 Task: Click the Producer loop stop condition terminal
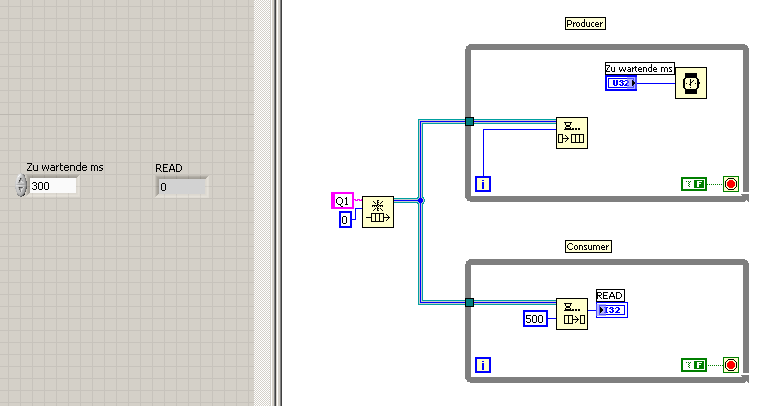731,184
